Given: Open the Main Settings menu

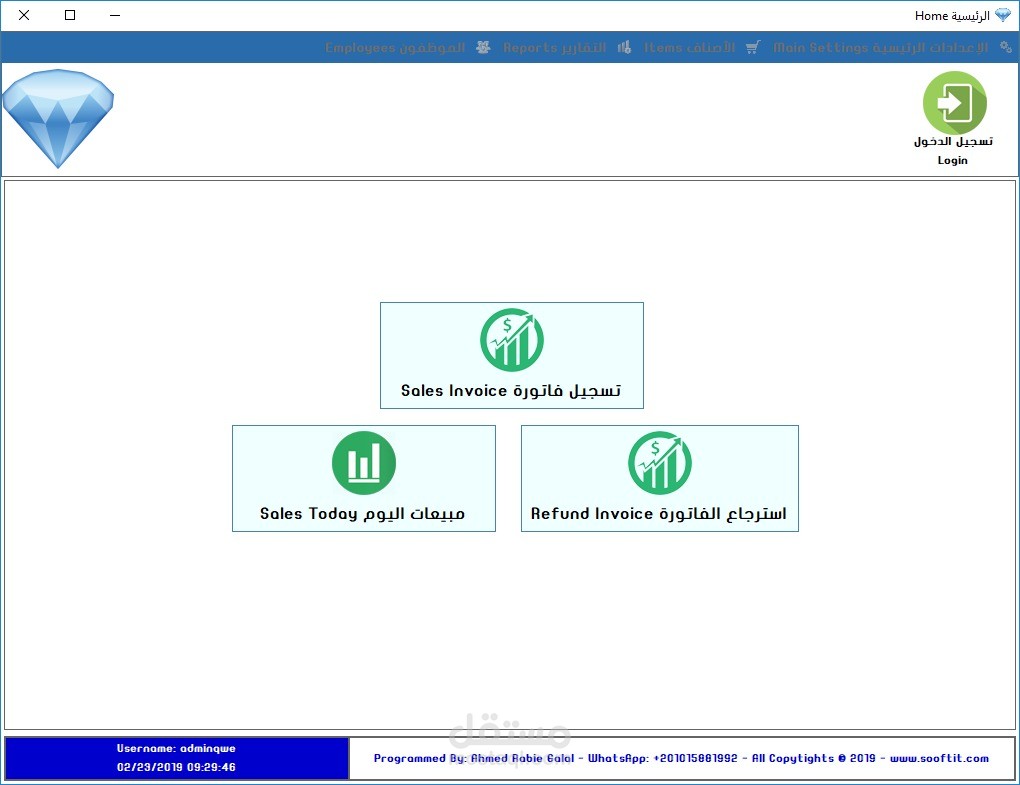Looking at the screenshot, I should pos(880,47).
